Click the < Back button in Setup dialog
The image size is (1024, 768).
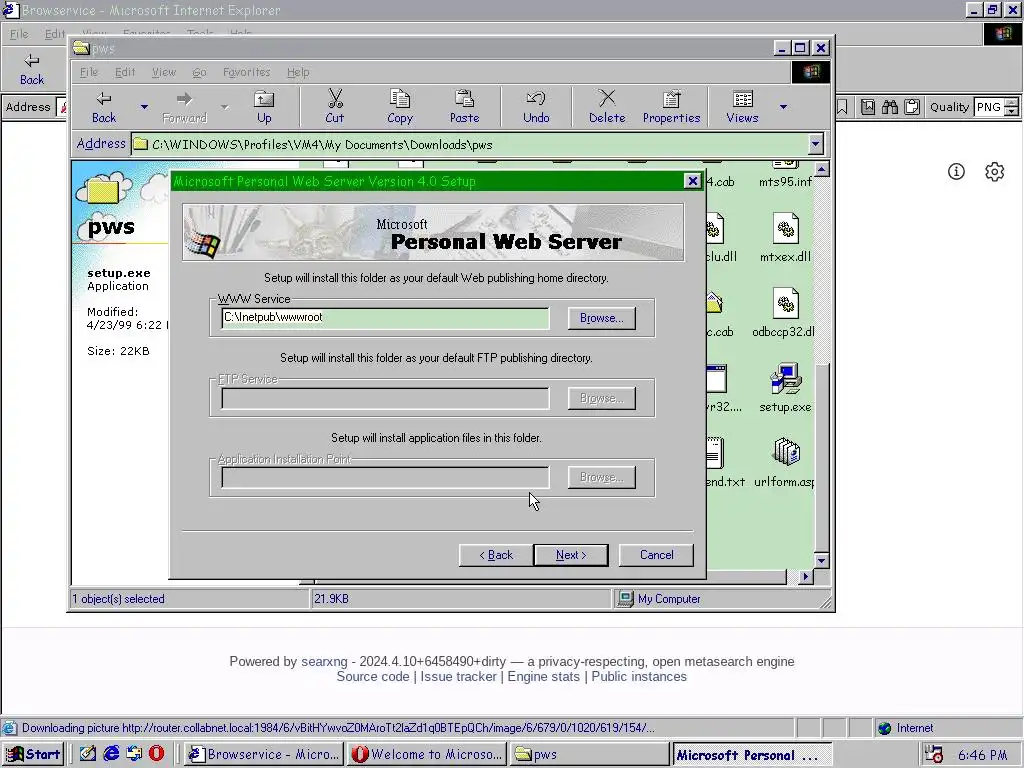point(496,554)
